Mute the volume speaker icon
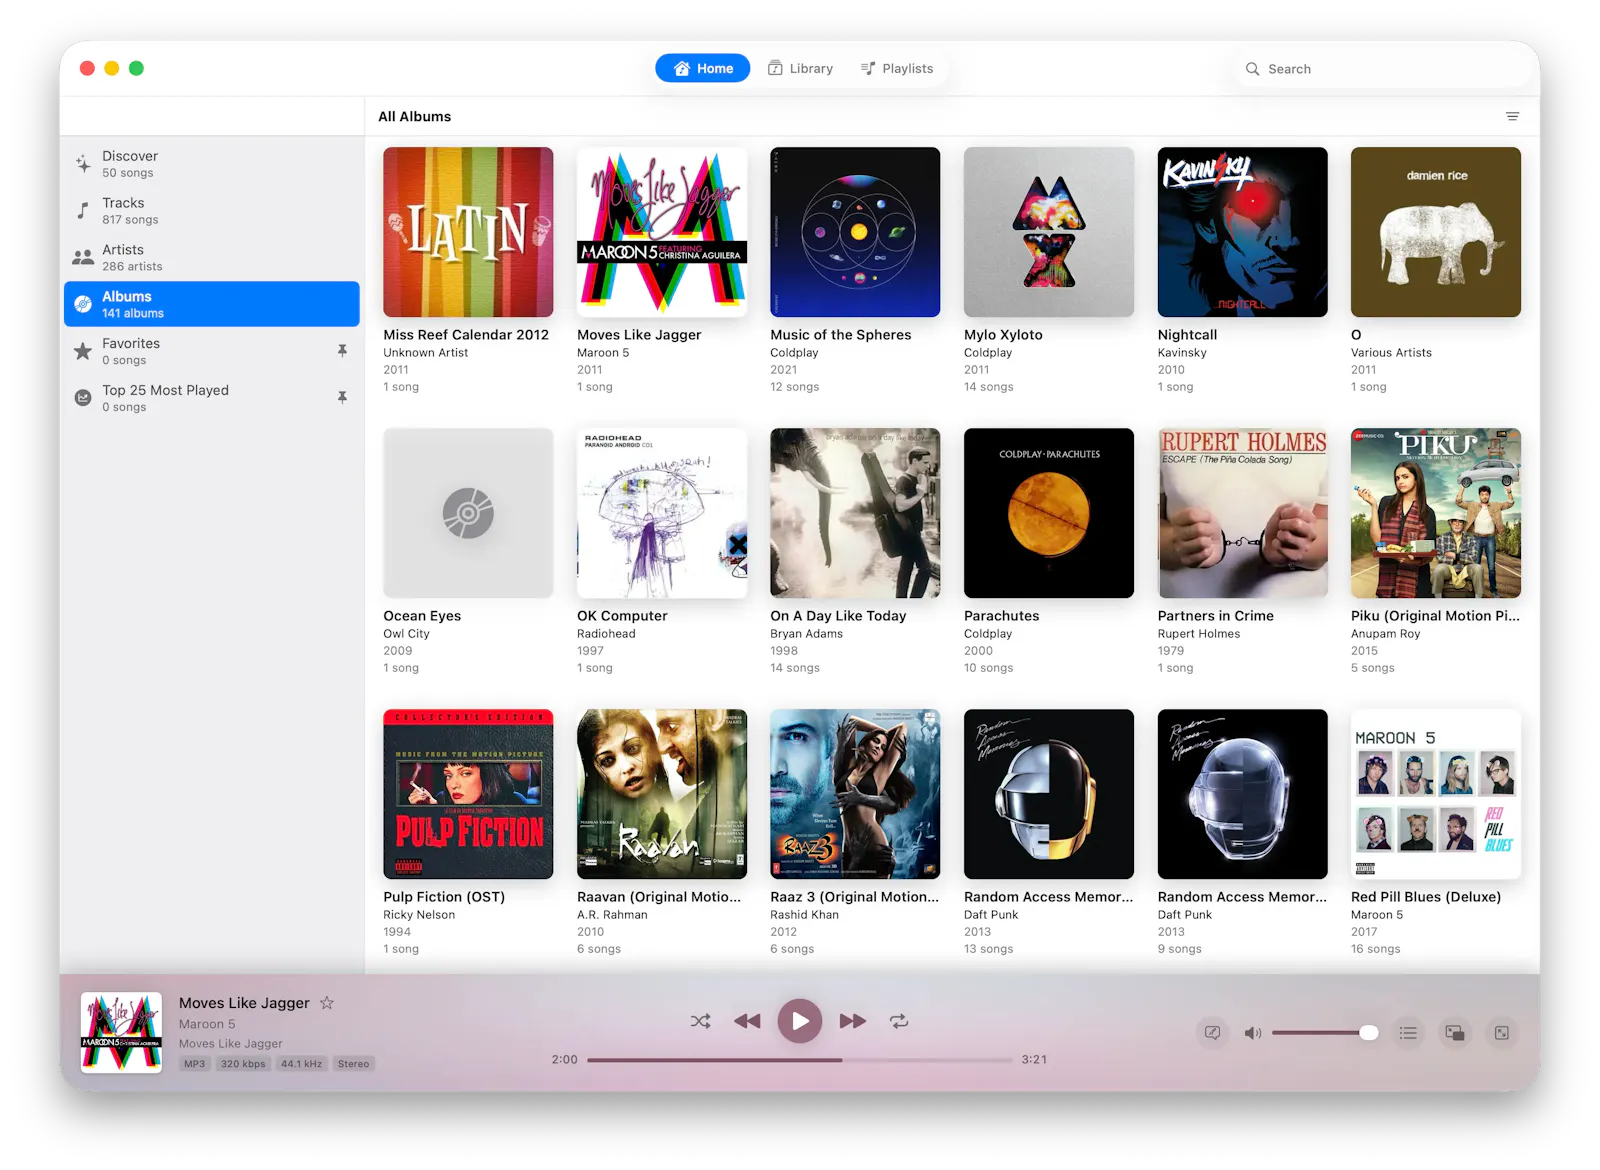This screenshot has width=1600, height=1170. point(1252,1033)
